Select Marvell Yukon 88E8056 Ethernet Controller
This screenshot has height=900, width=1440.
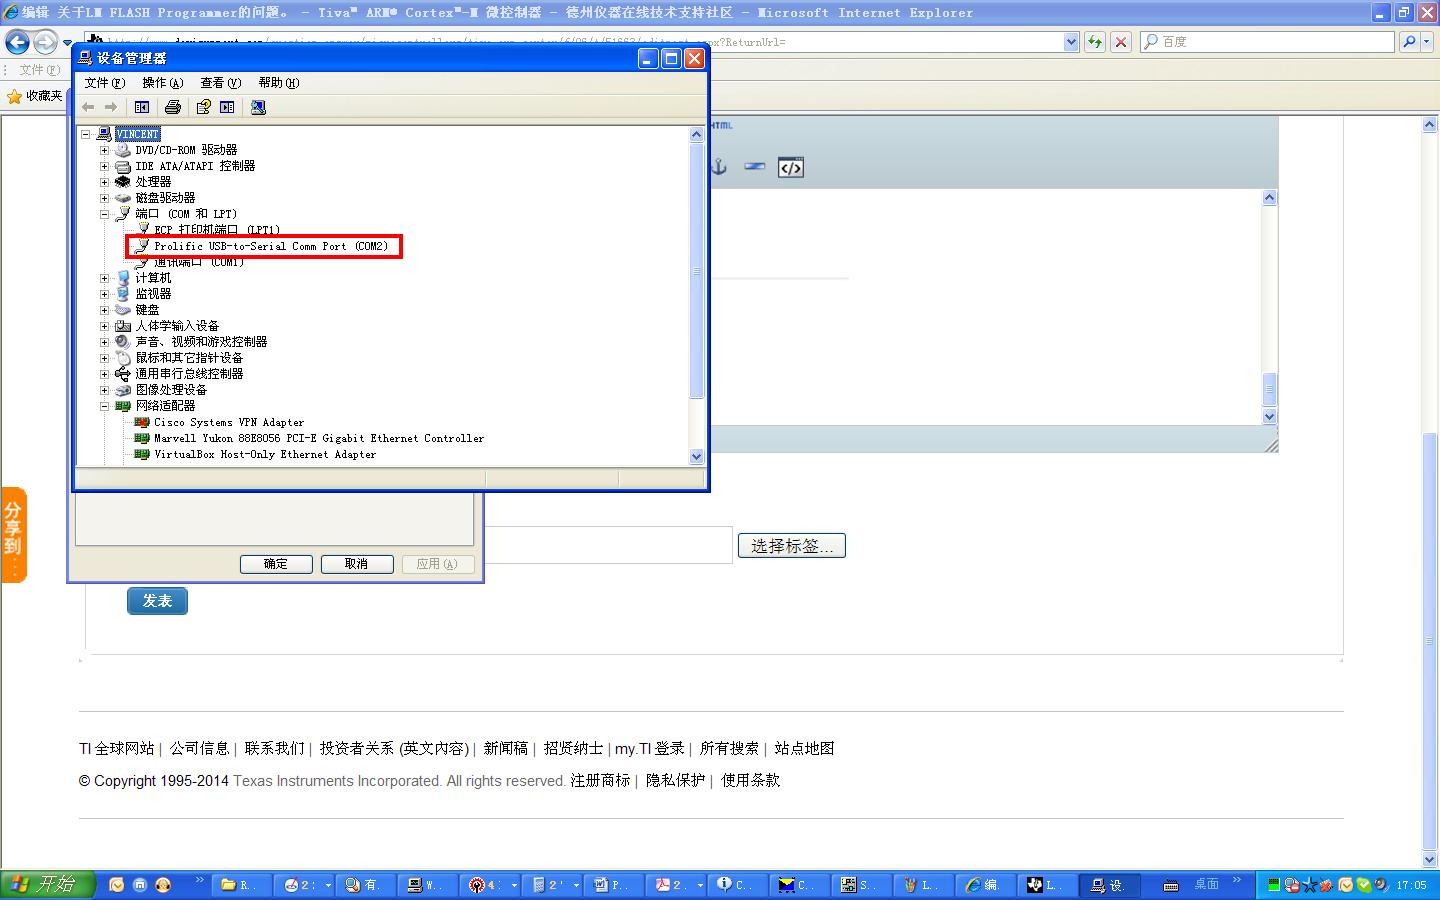(319, 438)
